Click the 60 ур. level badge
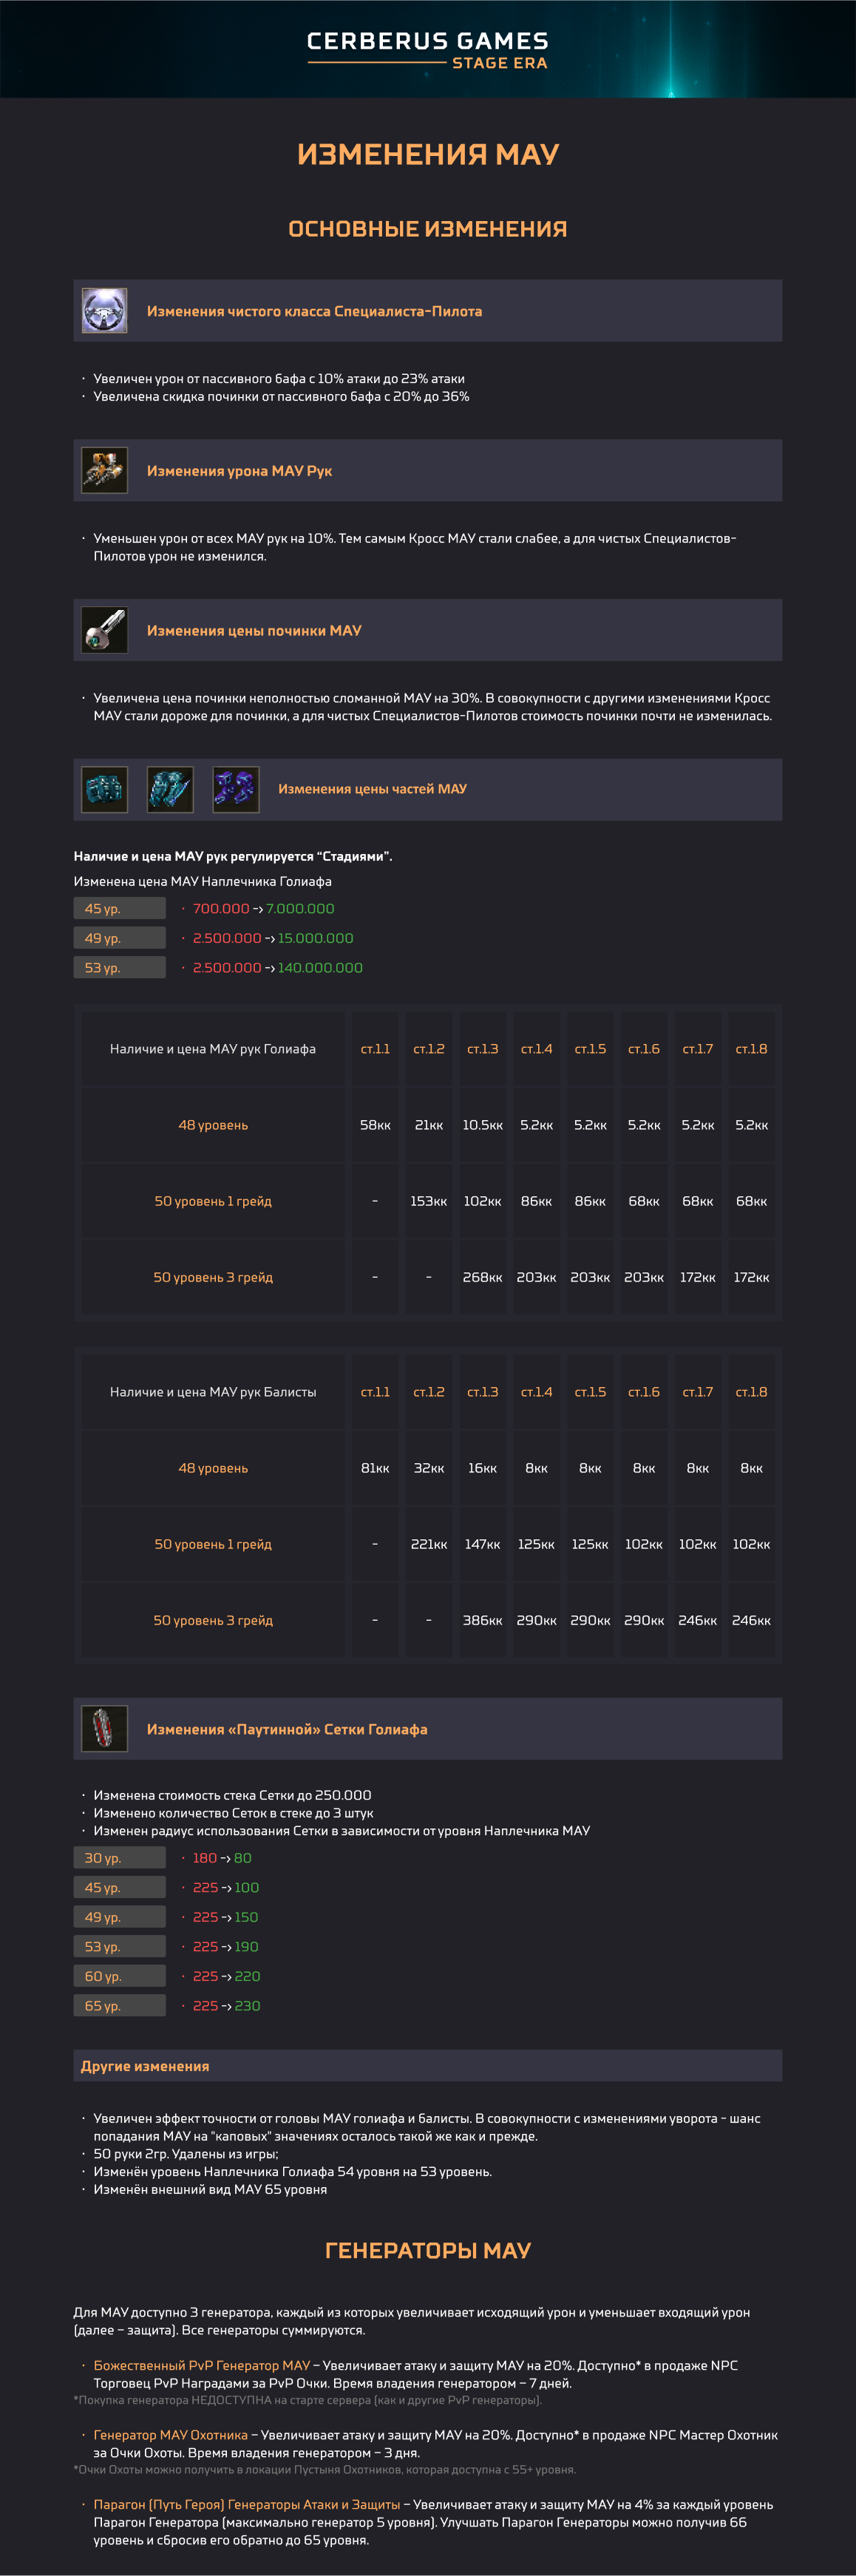856x2576 pixels. pos(119,1976)
